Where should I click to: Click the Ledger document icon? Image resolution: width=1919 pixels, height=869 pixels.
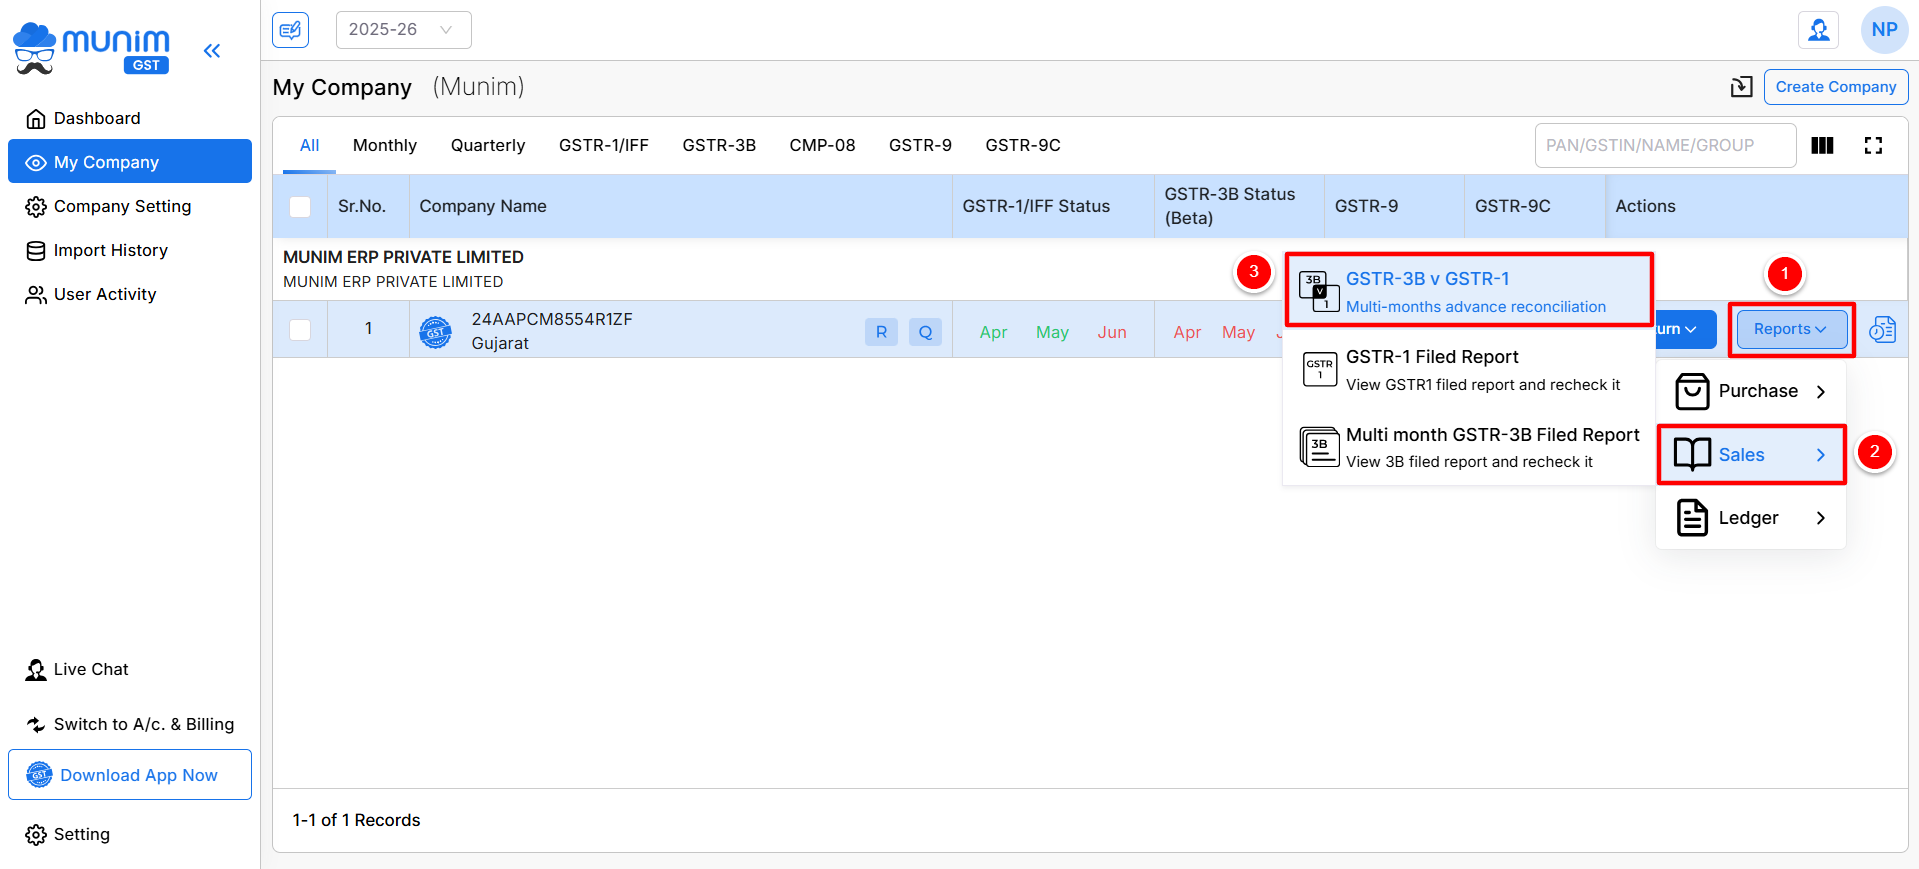1692,518
